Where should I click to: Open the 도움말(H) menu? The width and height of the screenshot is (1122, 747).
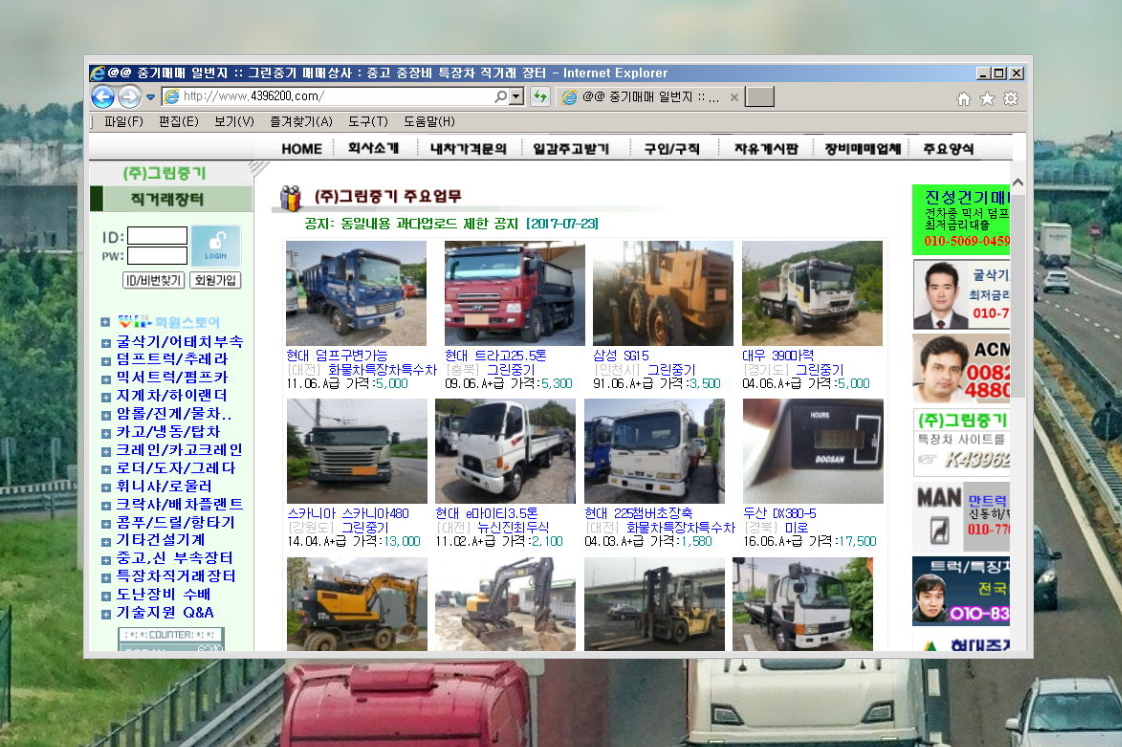[x=429, y=122]
